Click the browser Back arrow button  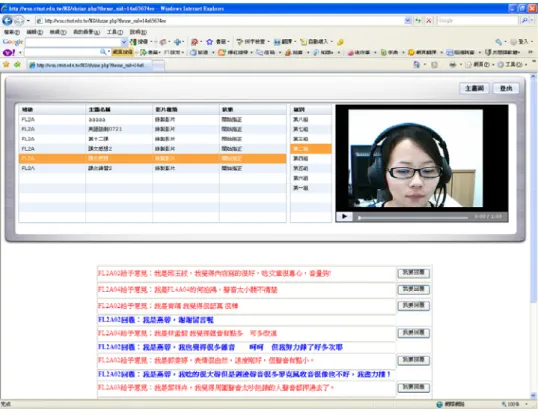[7, 21]
